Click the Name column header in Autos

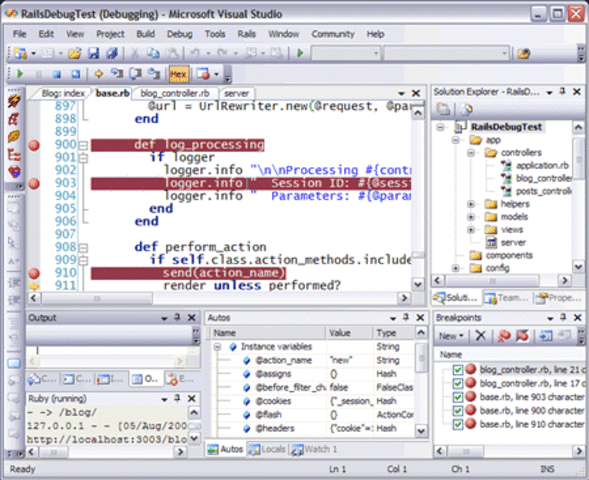[268, 333]
